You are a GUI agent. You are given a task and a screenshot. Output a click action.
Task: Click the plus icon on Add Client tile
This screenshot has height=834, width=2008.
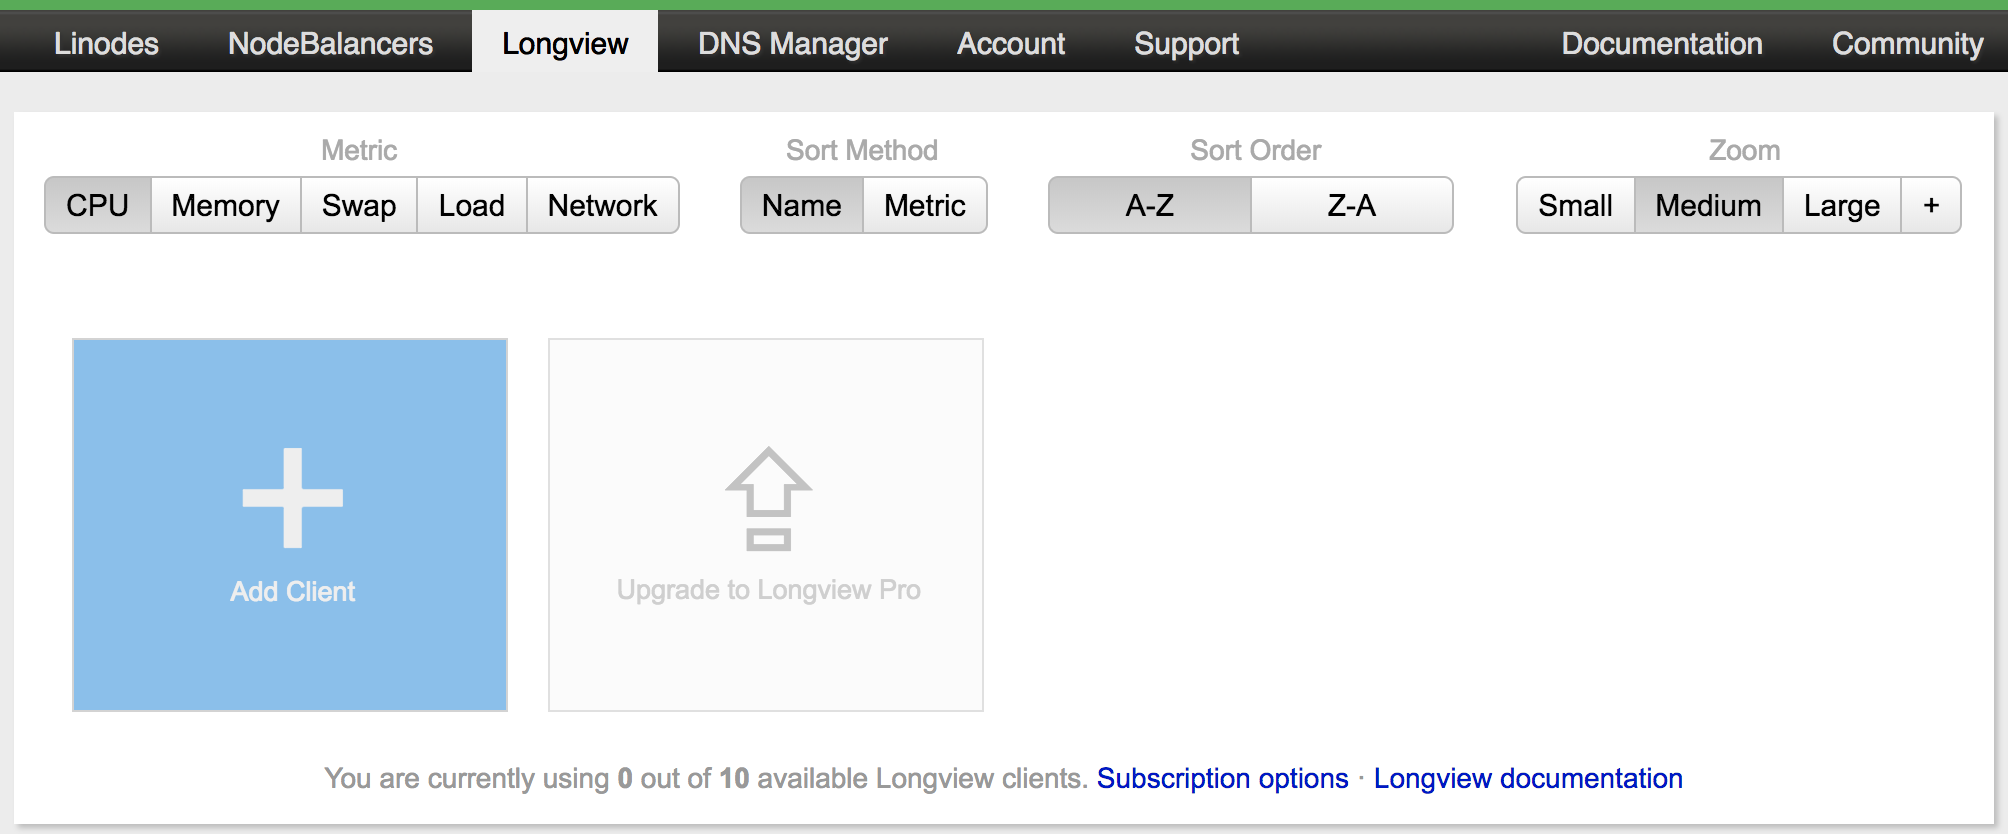coord(292,497)
